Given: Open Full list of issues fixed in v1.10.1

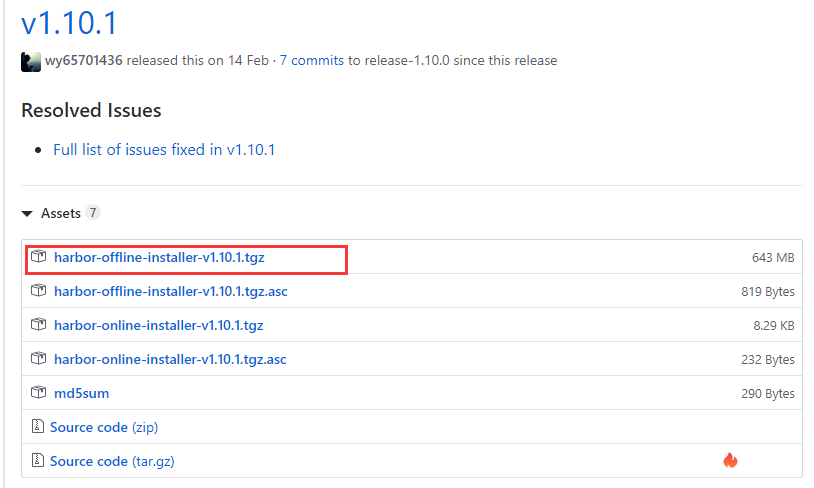Looking at the screenshot, I should point(164,150).
